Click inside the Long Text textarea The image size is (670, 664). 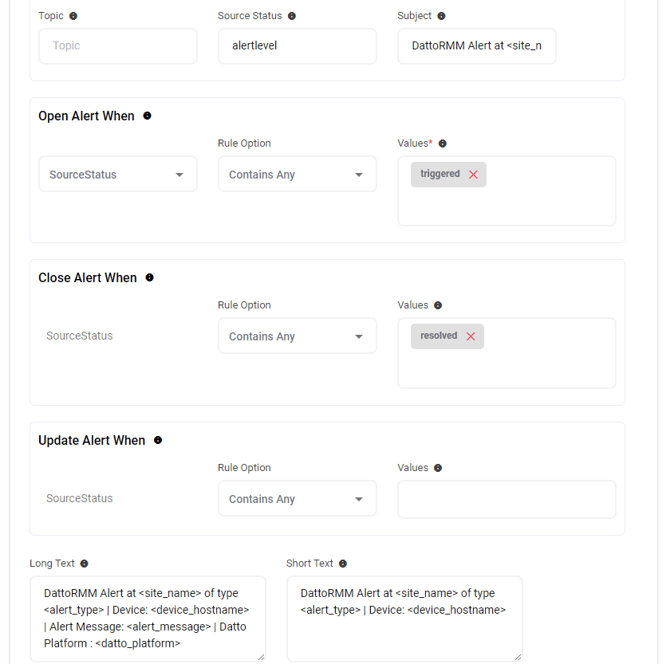click(x=148, y=618)
